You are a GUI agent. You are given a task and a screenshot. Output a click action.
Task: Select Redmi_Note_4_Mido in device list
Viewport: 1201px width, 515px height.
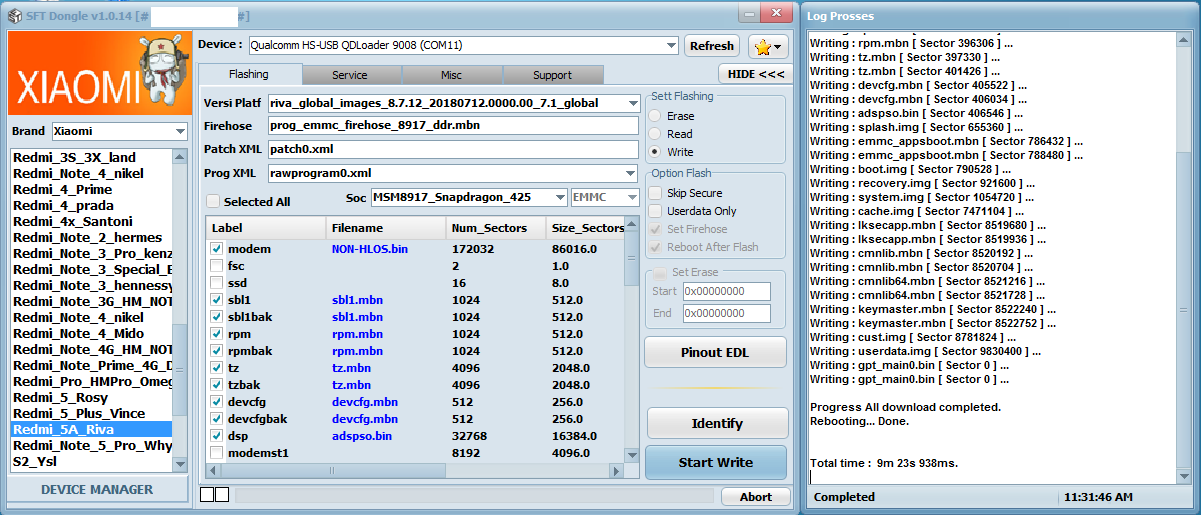91,334
